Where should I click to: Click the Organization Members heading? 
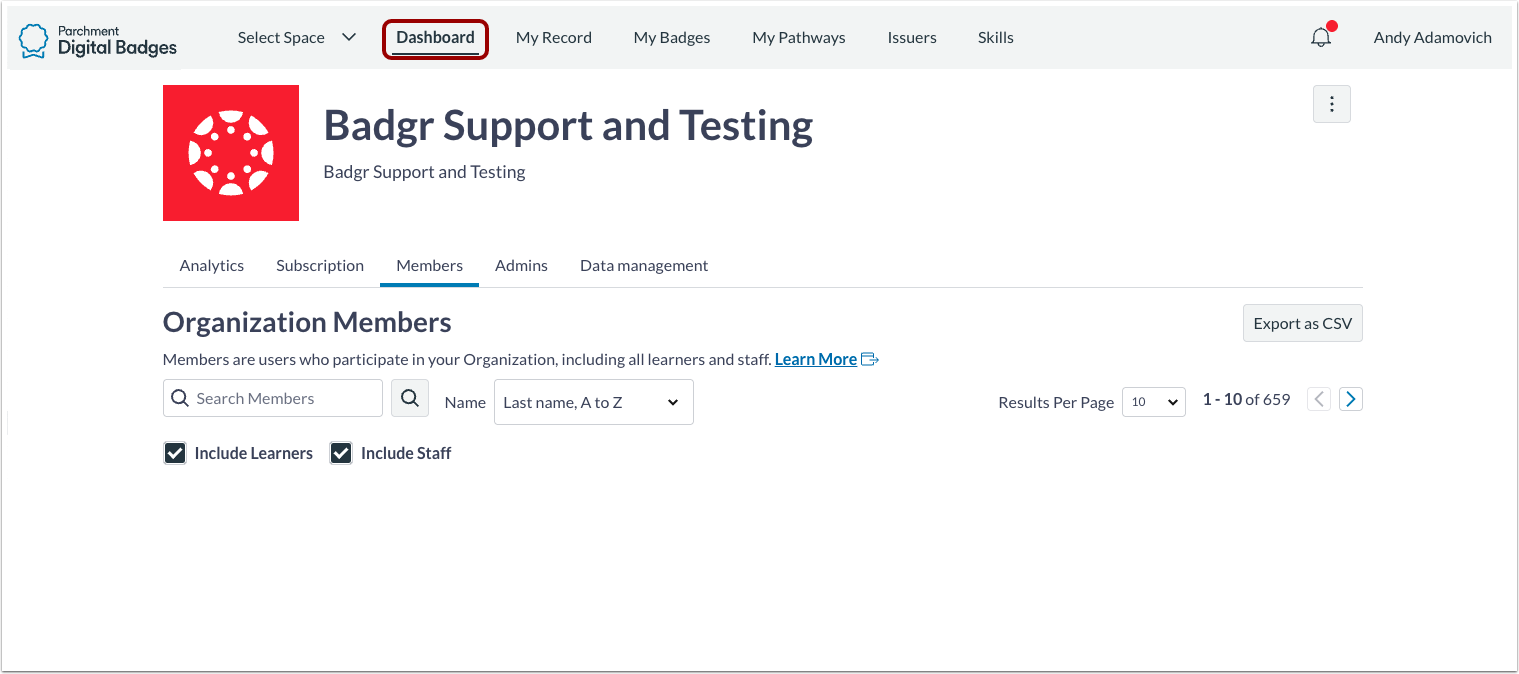(x=307, y=322)
